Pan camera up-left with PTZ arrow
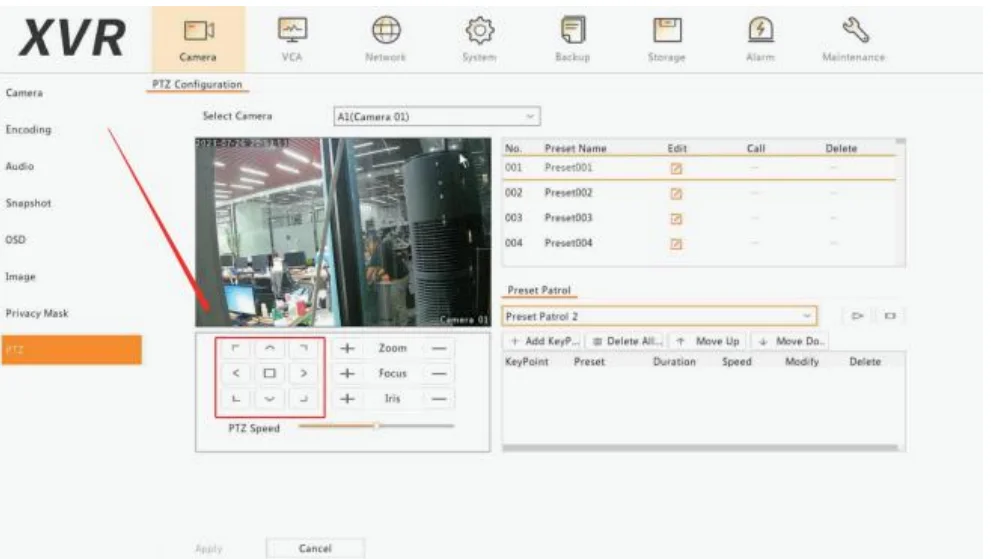The image size is (991, 559). 236,348
